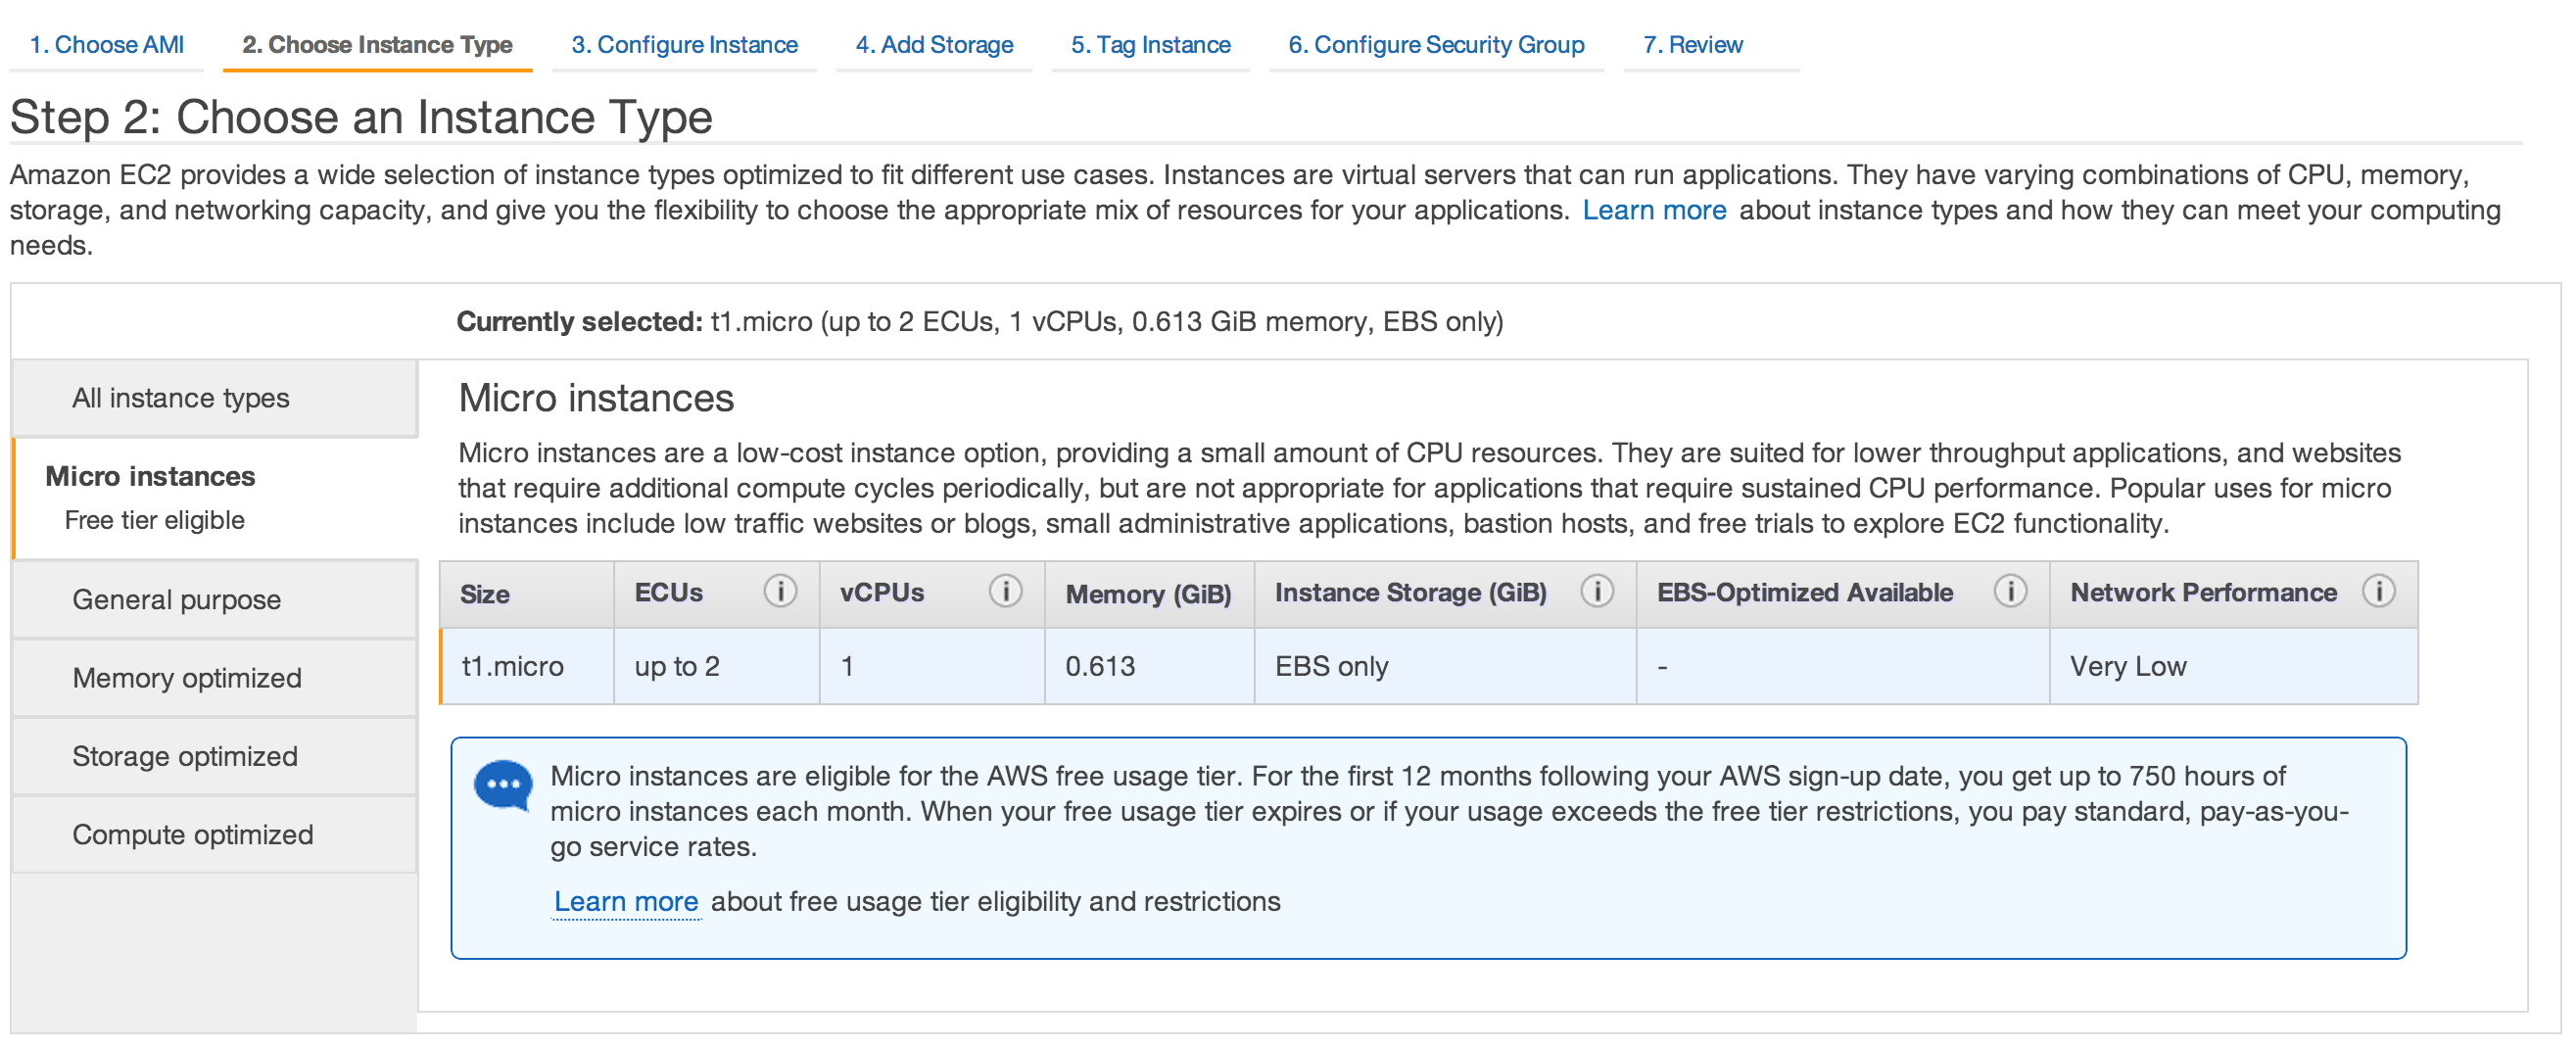
Task: Click the 'up to 2' ECUs cell
Action: [x=716, y=666]
